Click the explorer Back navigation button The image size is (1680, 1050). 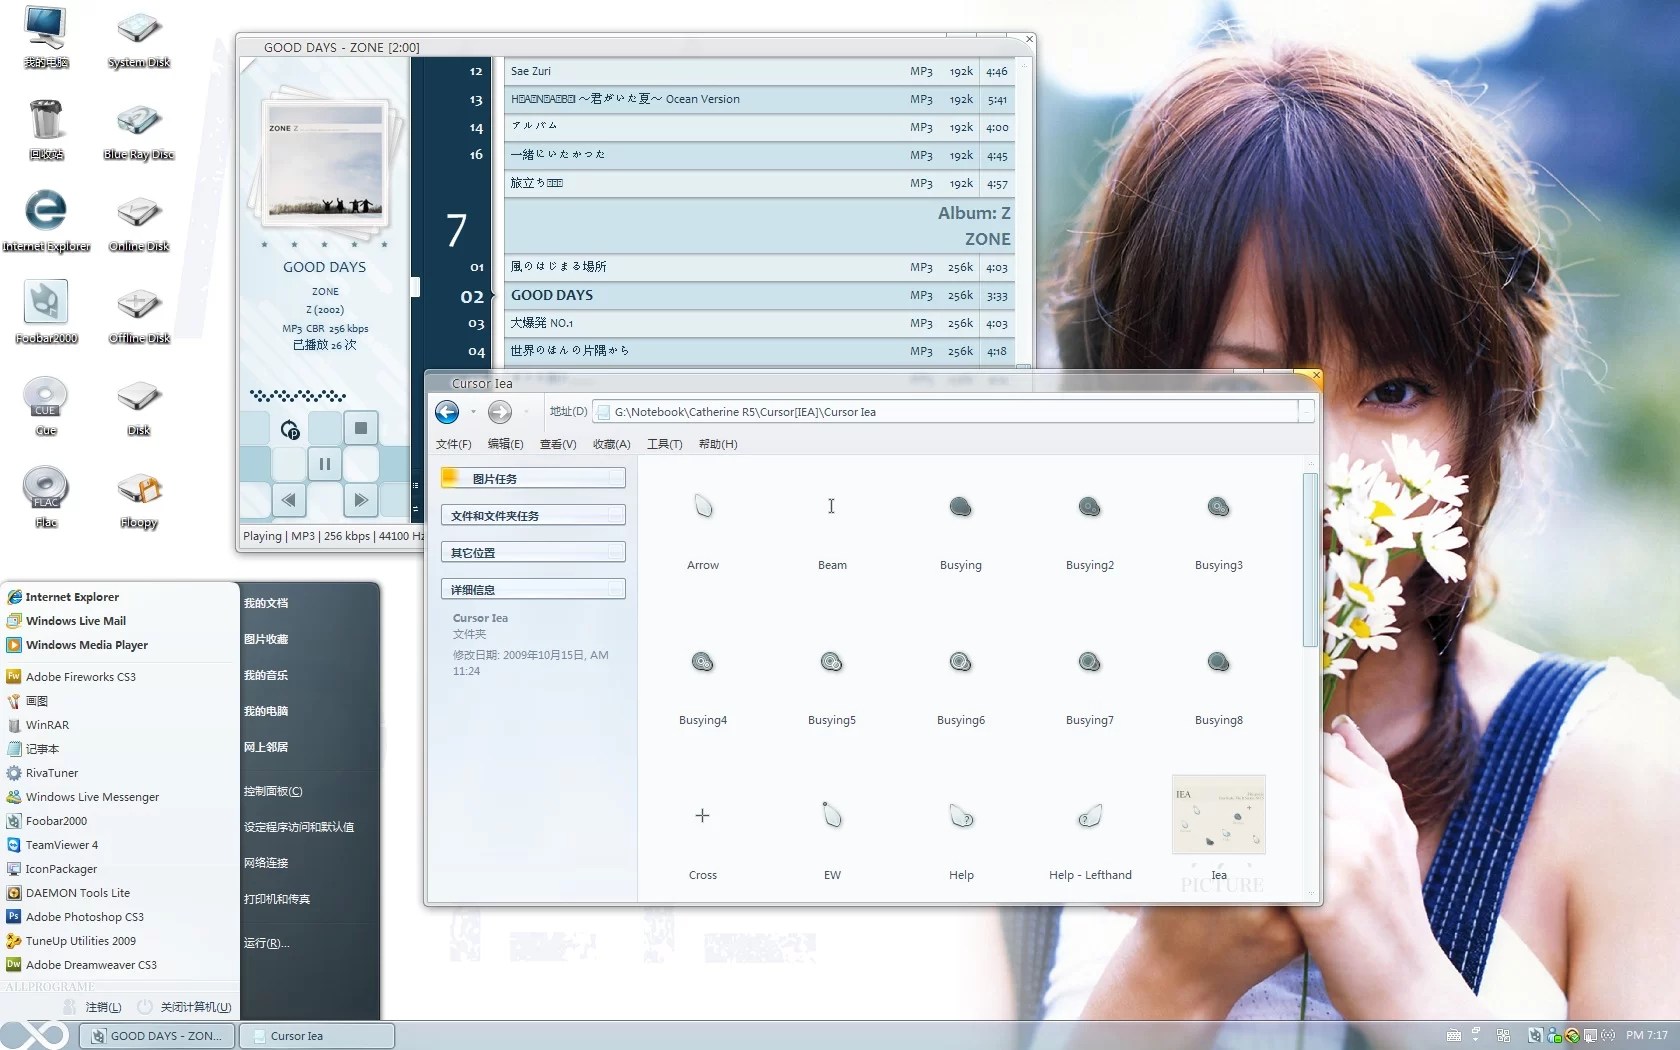pos(447,412)
